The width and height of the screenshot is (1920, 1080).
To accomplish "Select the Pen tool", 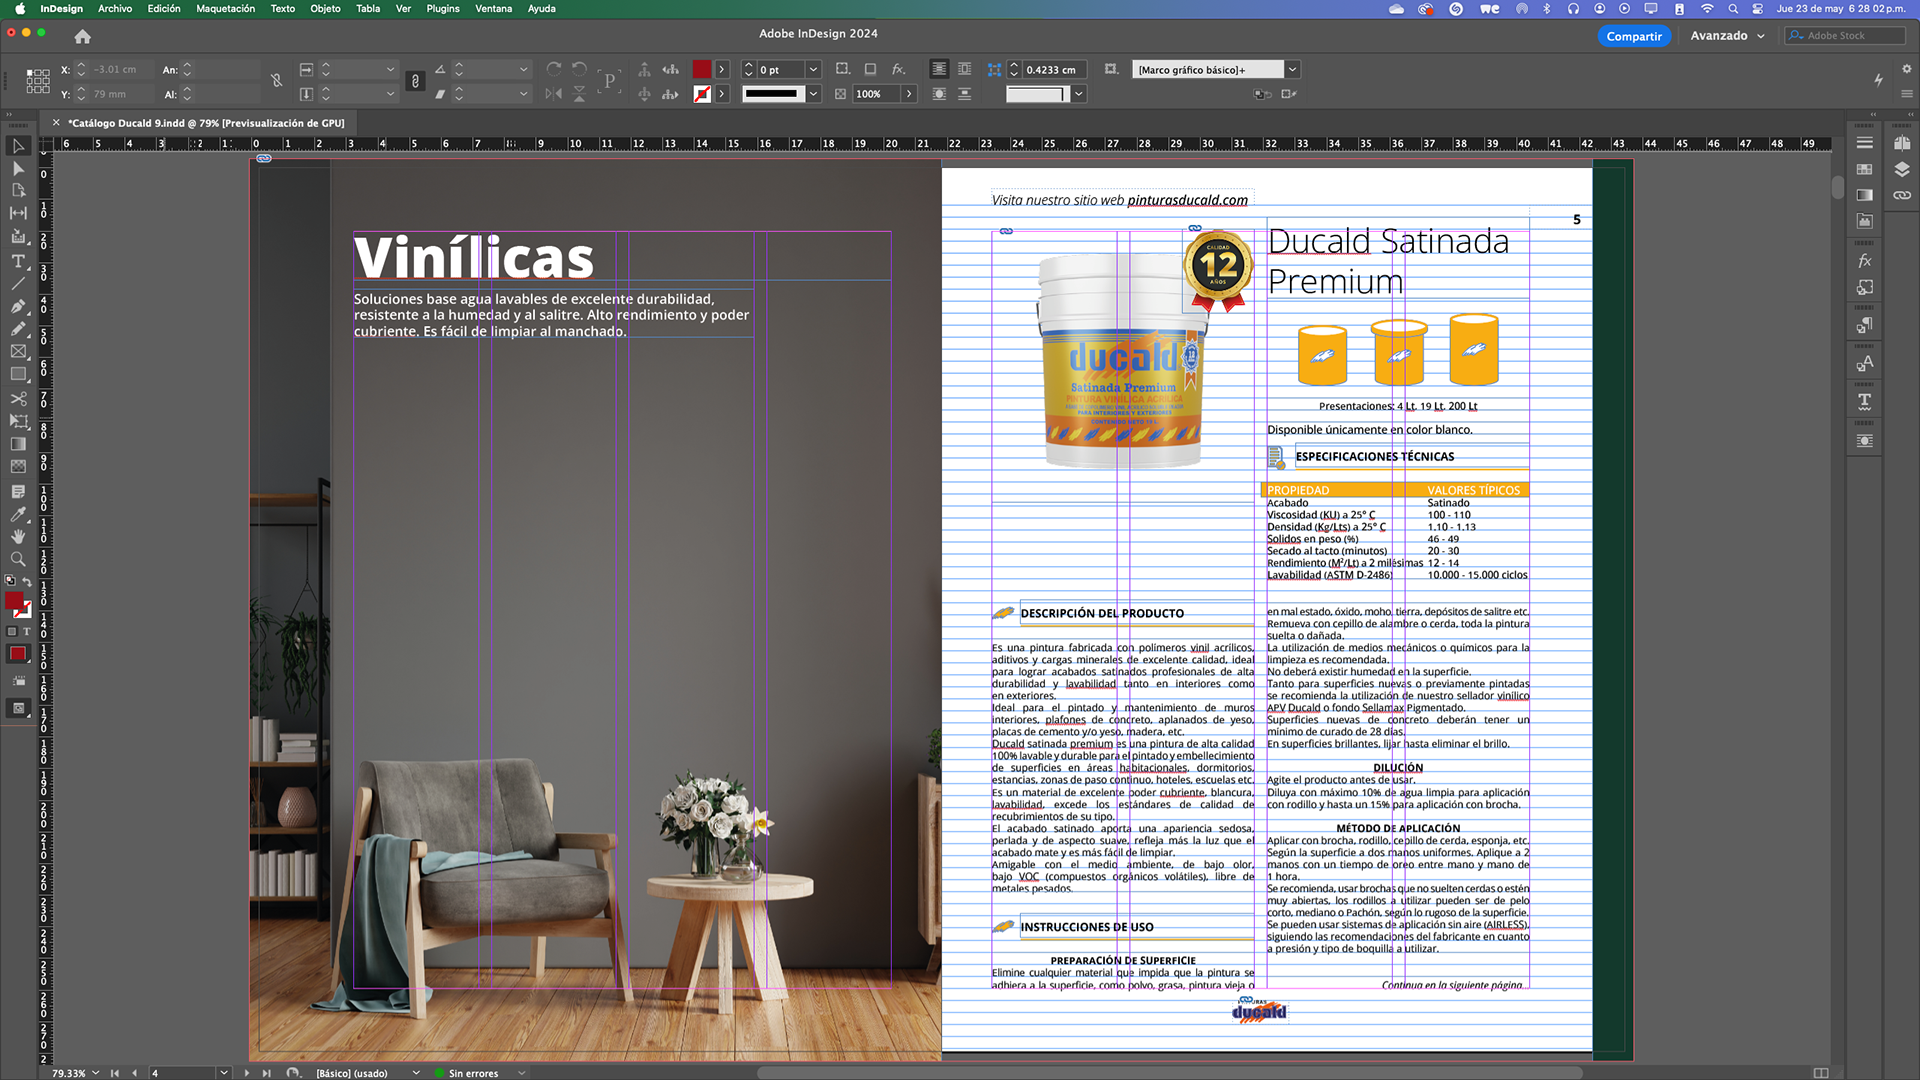I will (18, 306).
